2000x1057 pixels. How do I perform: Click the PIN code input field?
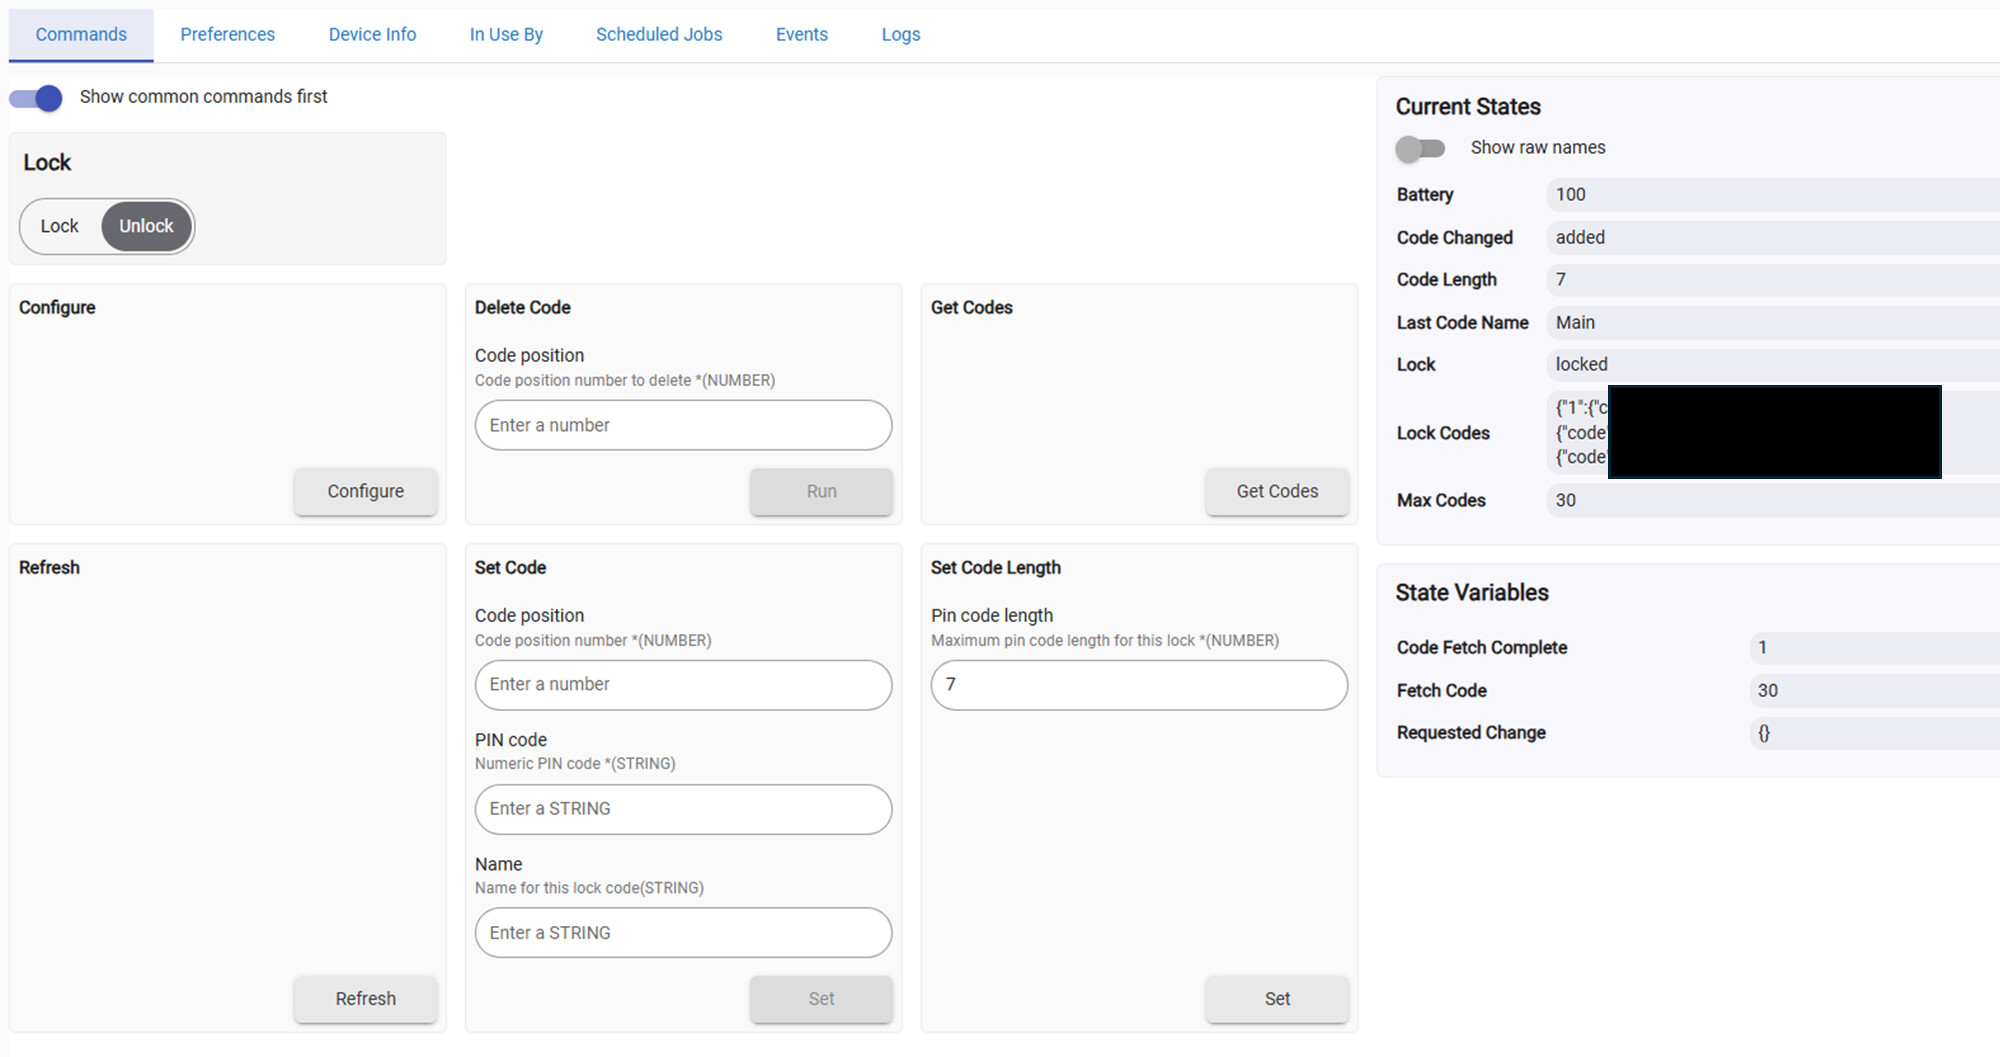683,809
